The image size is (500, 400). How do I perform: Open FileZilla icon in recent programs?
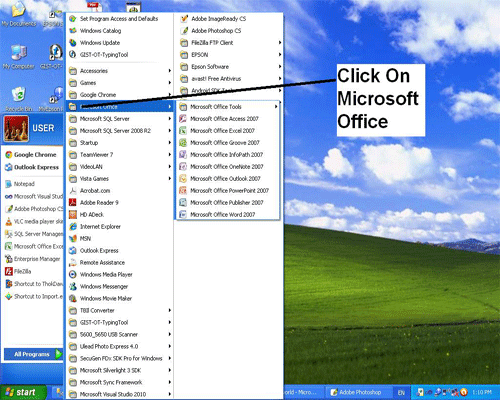click(9, 271)
